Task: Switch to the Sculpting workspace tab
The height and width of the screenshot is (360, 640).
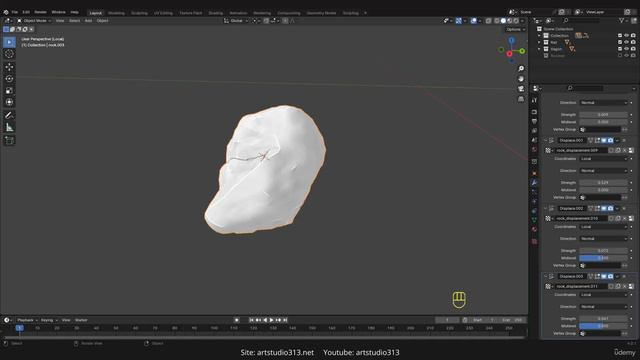Action: click(139, 13)
